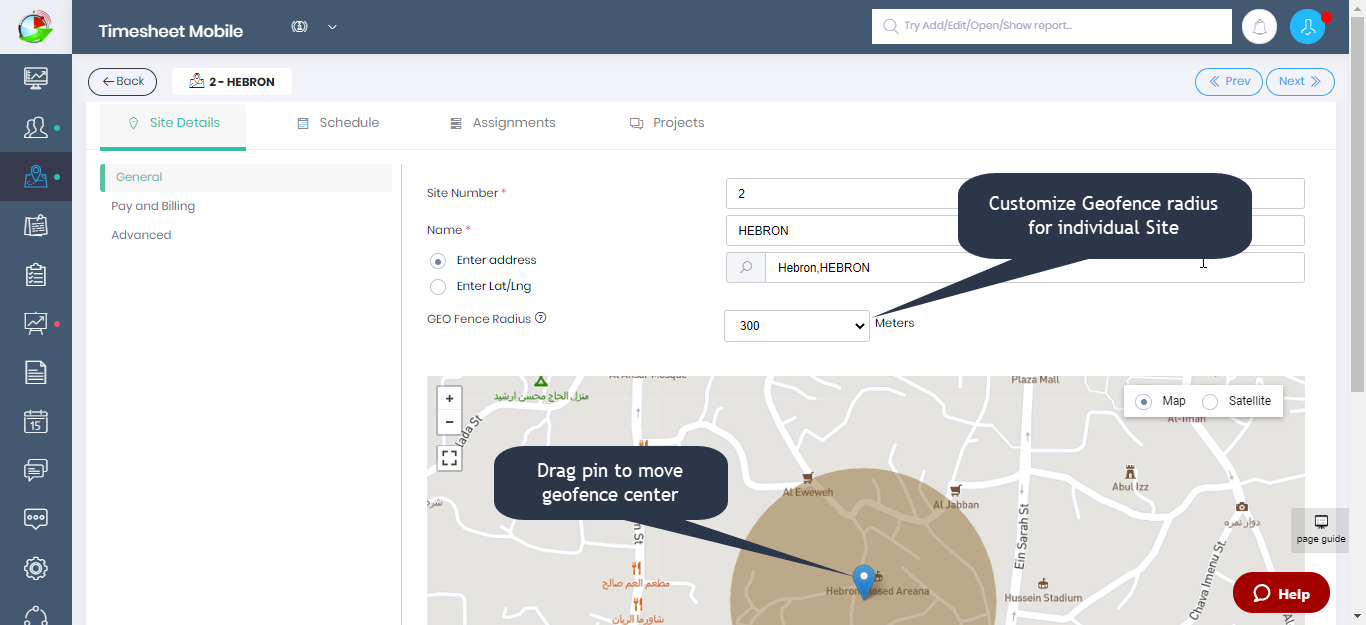Image resolution: width=1366 pixels, height=625 pixels.
Task: Click the address field with Hebron,HEBRON
Action: tap(1035, 268)
